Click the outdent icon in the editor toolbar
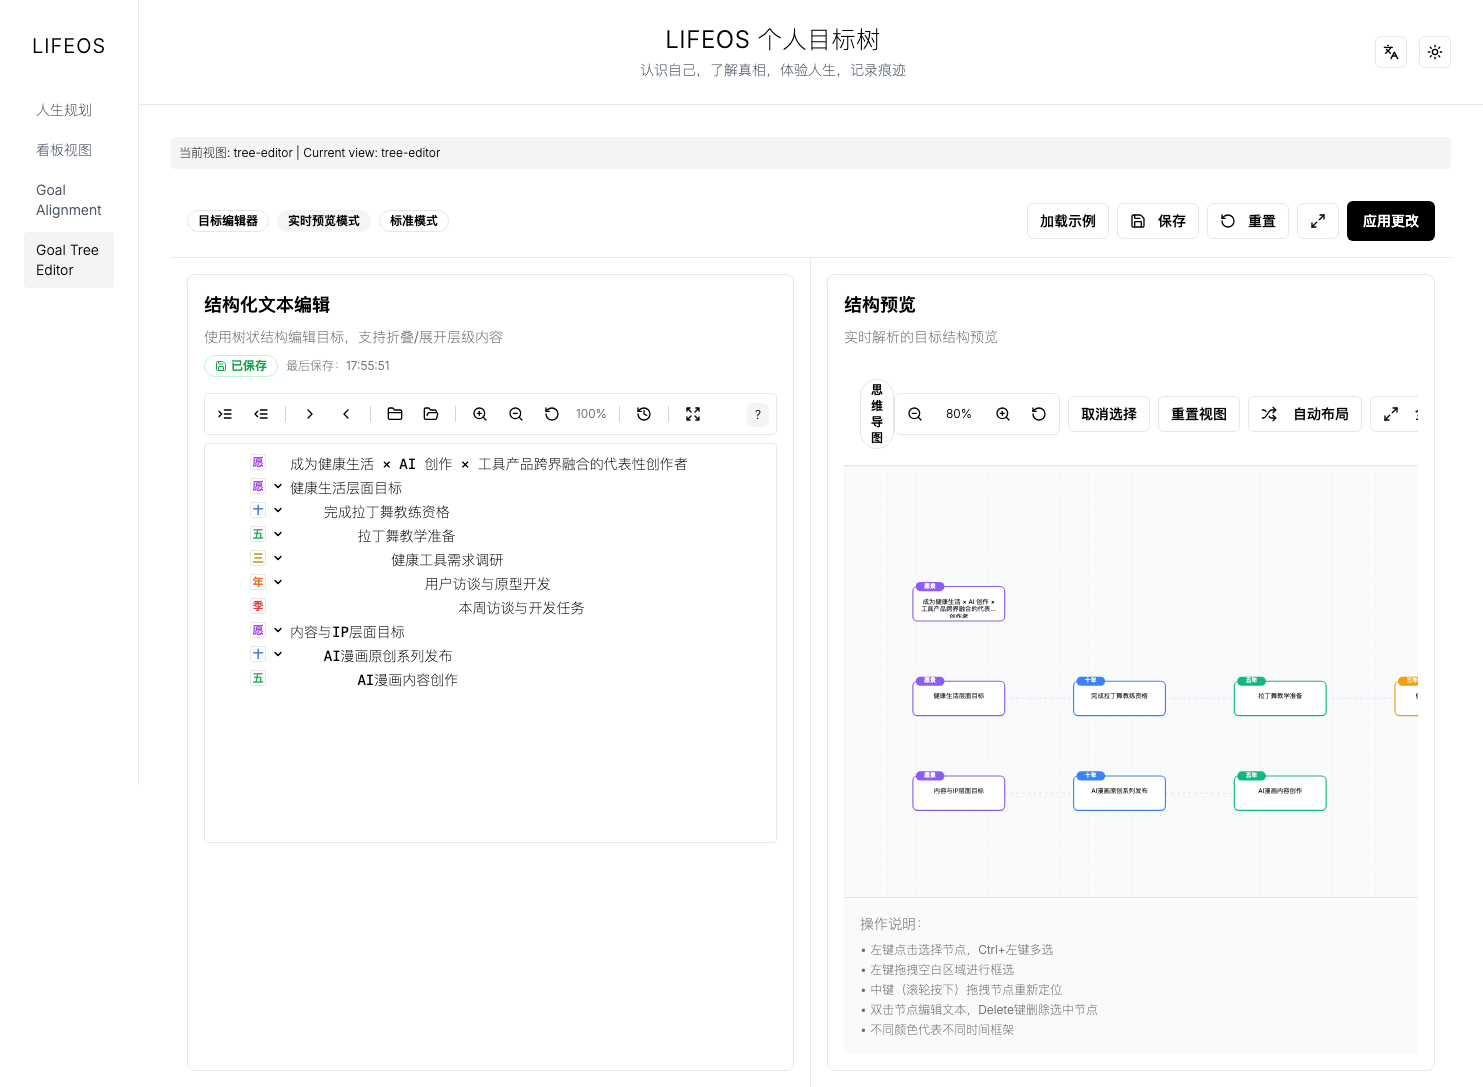This screenshot has width=1483, height=1087. point(262,413)
